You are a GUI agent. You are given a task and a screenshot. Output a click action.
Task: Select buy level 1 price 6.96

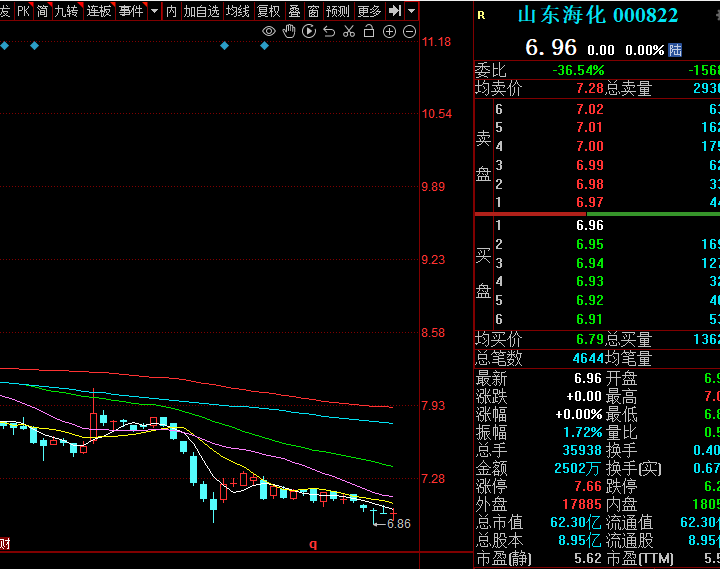[590, 225]
